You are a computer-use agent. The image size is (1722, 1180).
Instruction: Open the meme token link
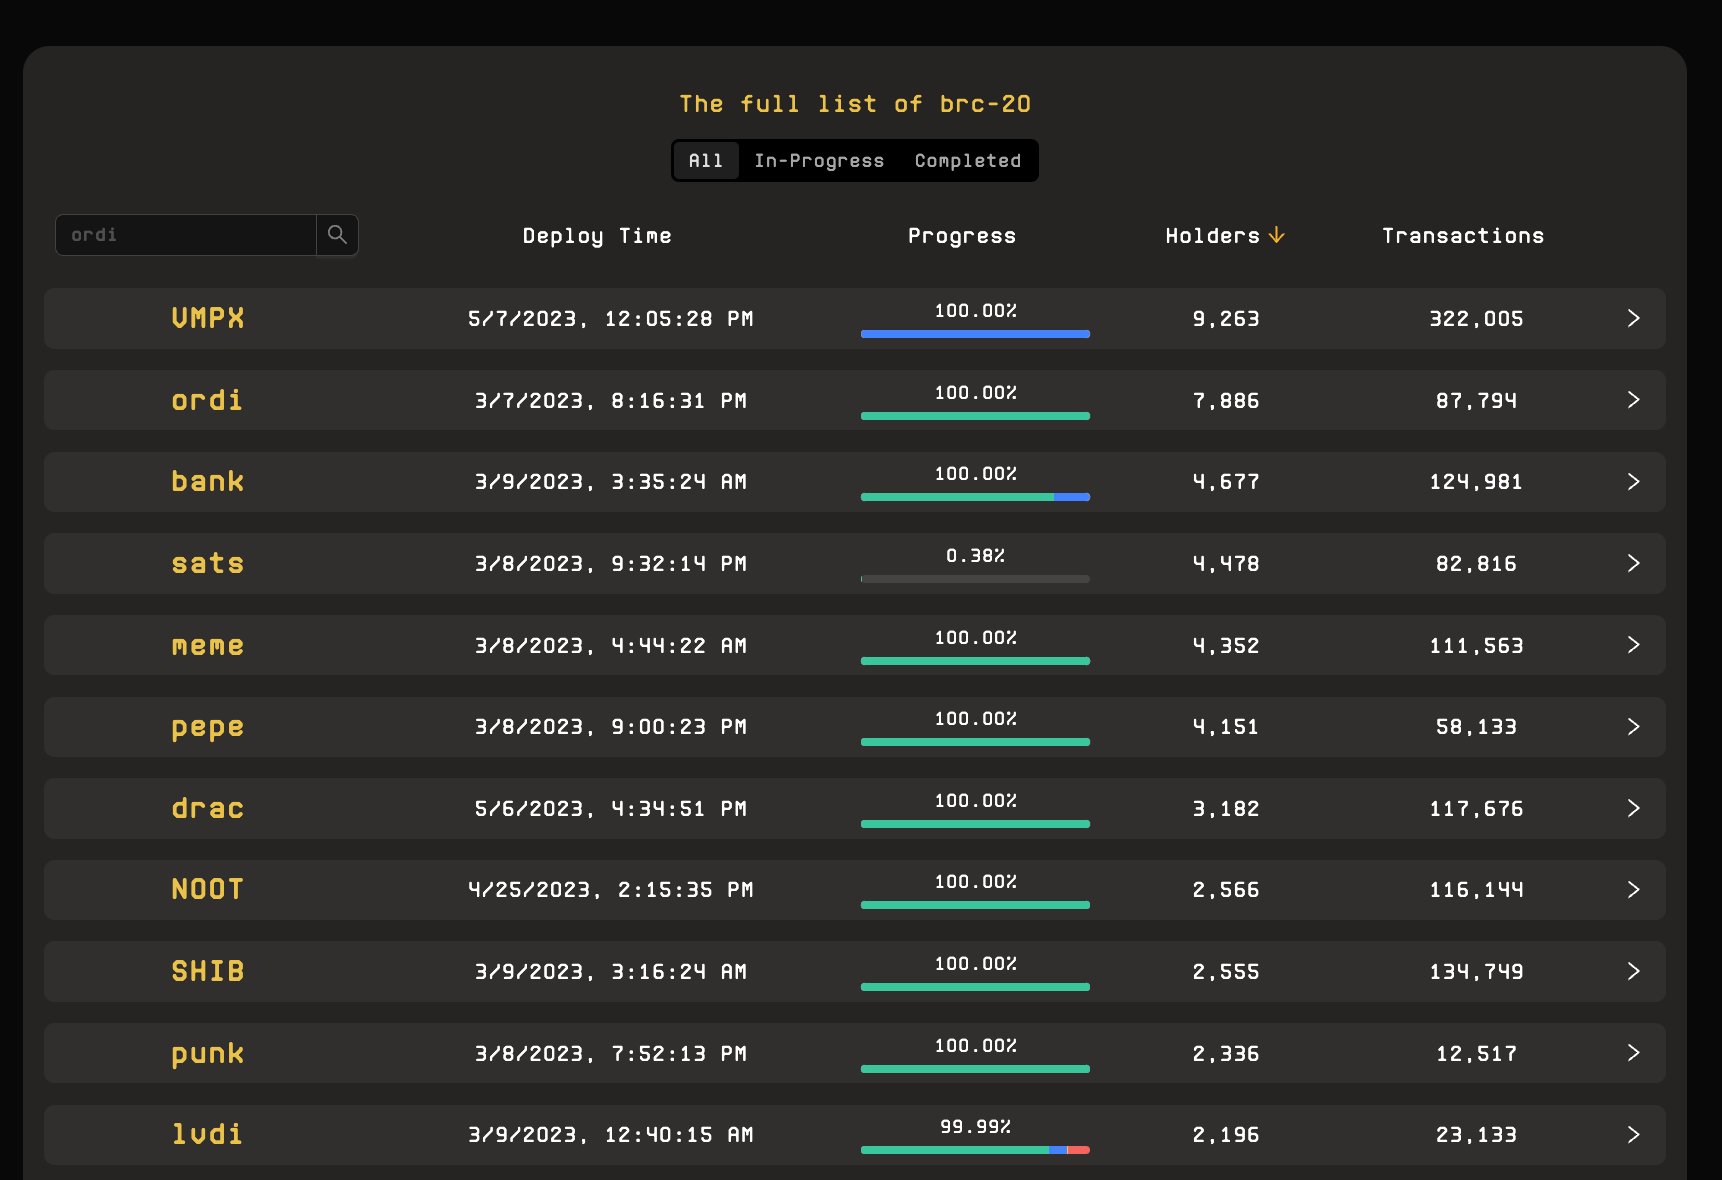(x=208, y=645)
